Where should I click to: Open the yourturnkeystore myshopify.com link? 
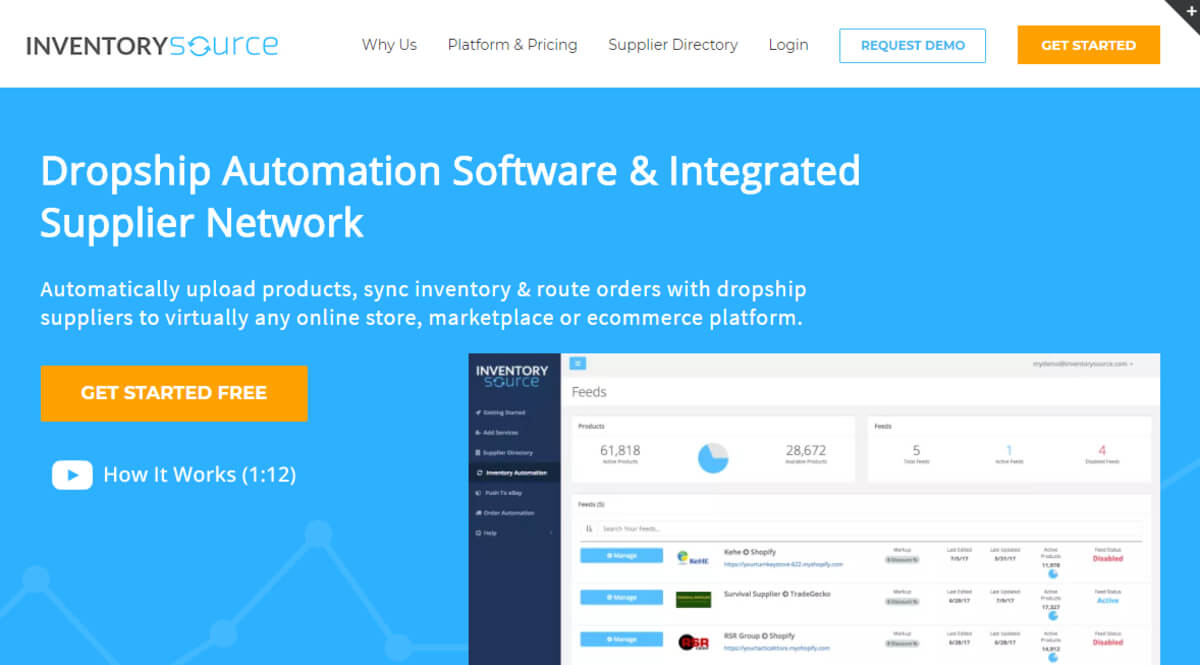pos(784,564)
